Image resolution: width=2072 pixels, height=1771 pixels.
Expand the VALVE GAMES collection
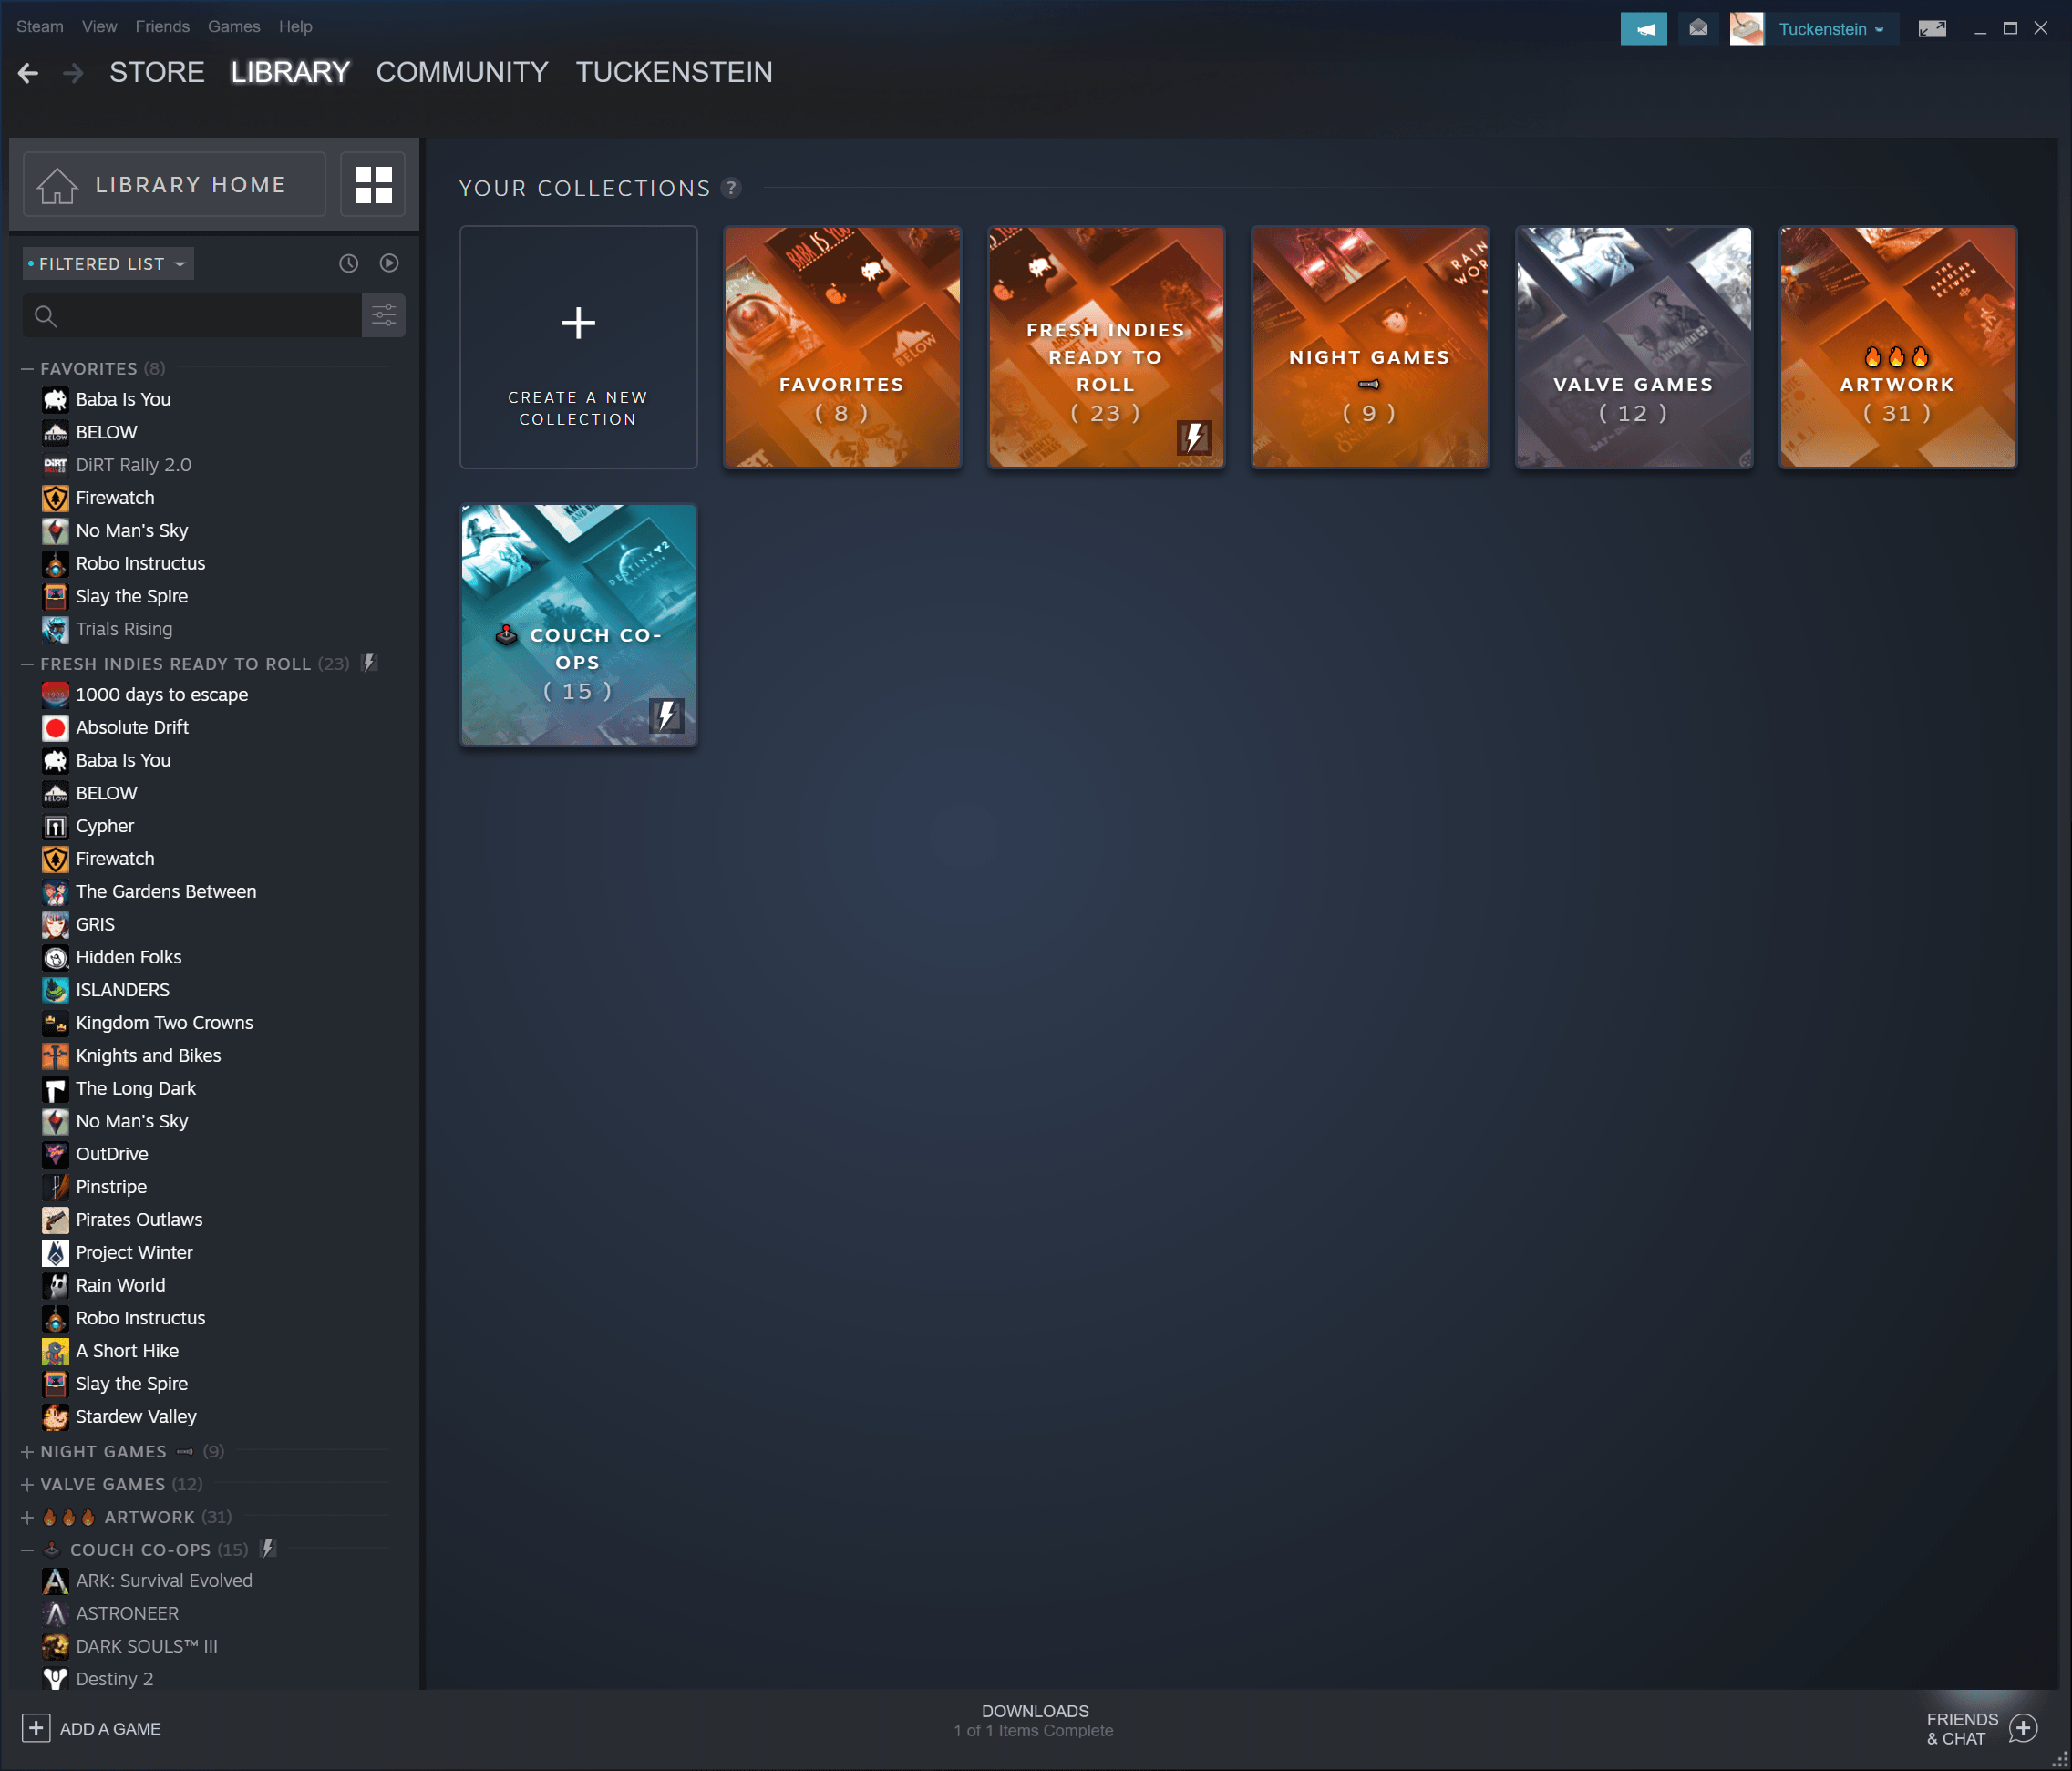click(26, 1483)
